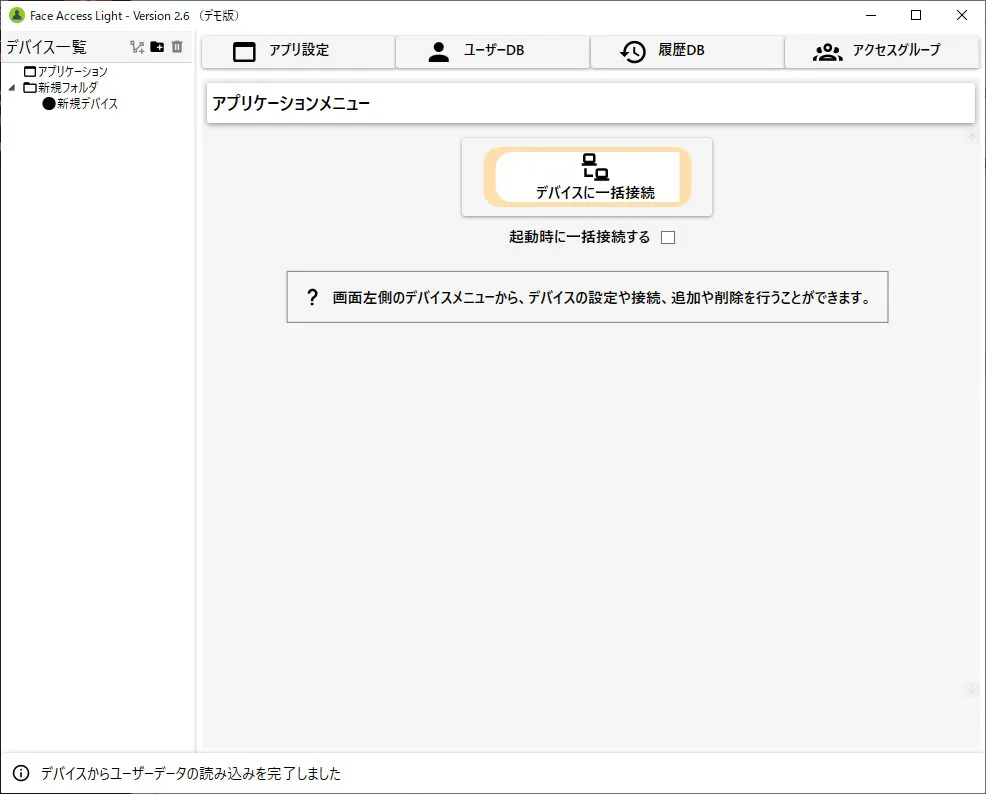This screenshot has height=794, width=986.
Task: Click the scroll down arrow on right scrollbar
Action: (971, 690)
